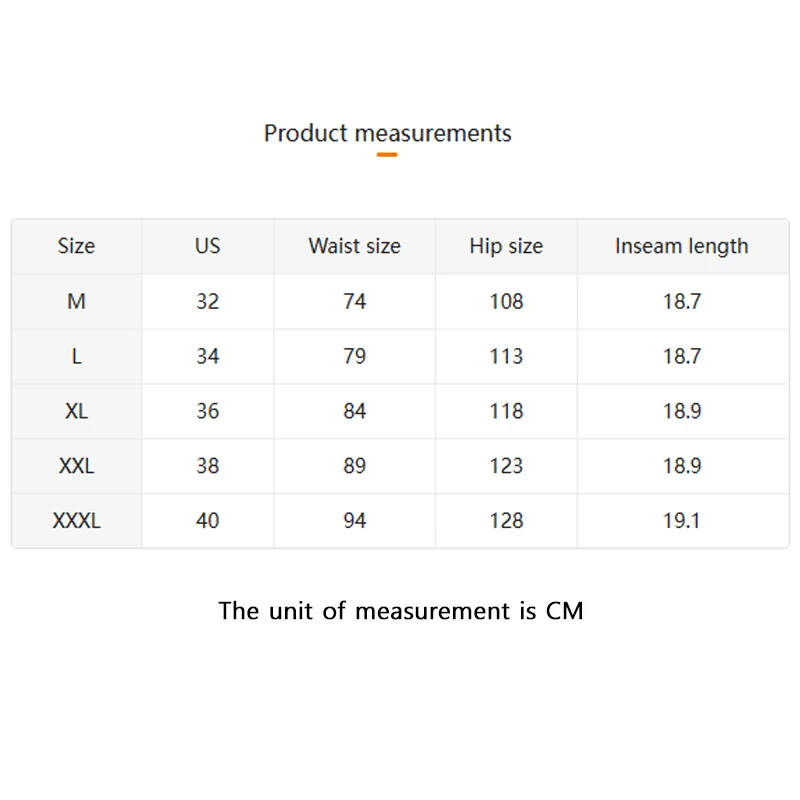
Task: Click US size 32 cell
Action: tap(207, 301)
